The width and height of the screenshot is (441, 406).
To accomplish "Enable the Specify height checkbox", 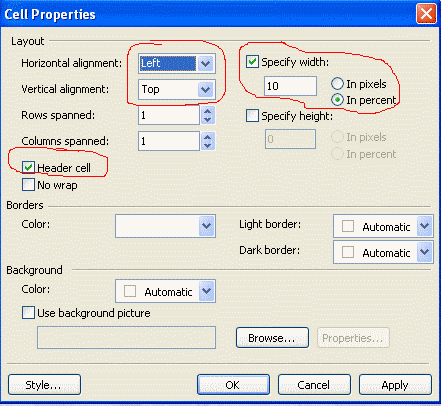I will pos(252,116).
